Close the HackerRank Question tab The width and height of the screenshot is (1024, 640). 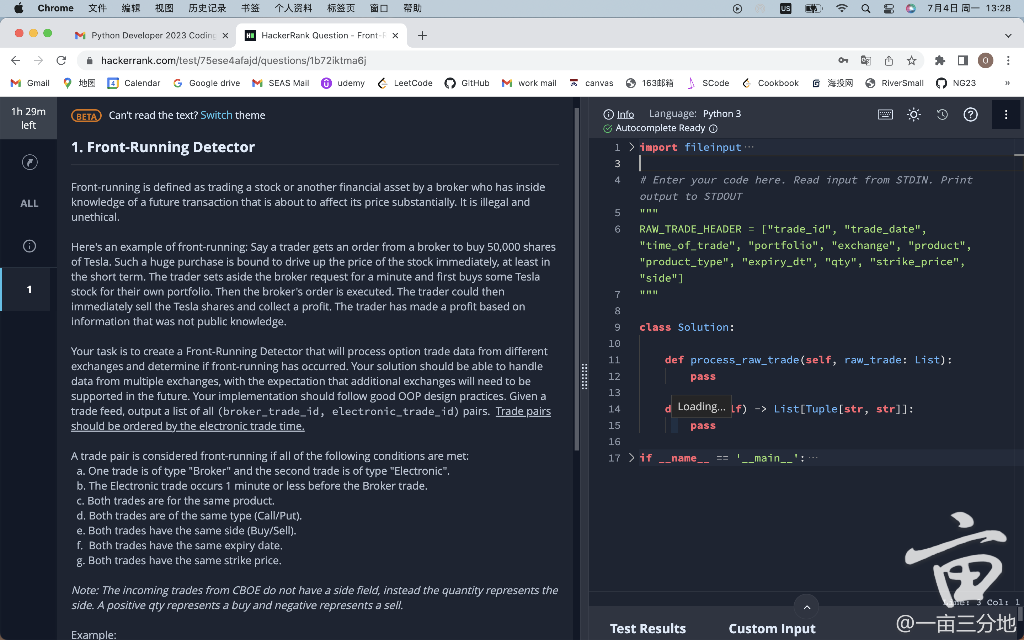[x=395, y=35]
